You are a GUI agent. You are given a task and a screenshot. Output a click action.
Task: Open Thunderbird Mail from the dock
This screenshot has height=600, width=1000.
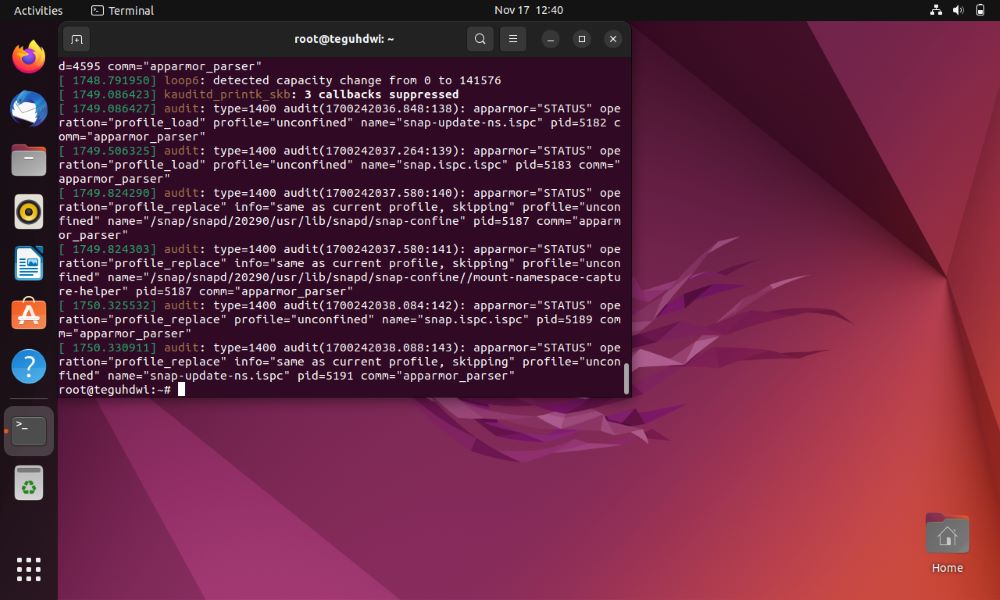[29, 108]
